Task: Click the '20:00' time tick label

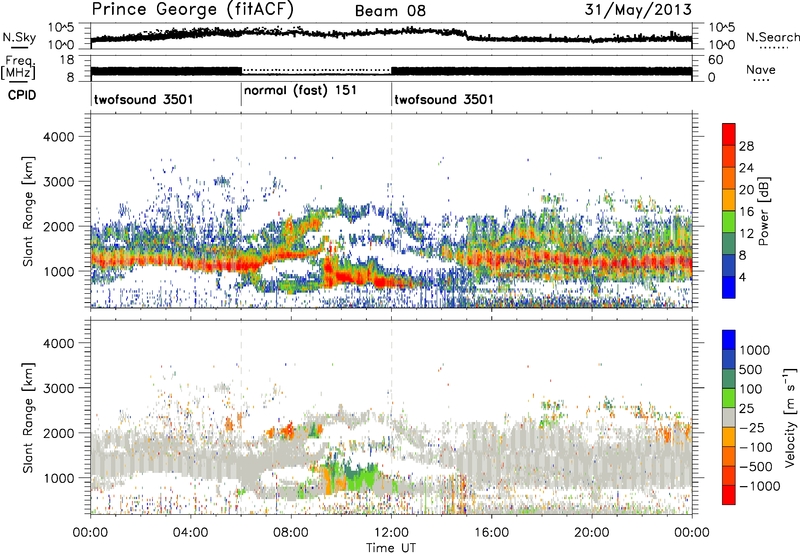Action: click(x=592, y=533)
